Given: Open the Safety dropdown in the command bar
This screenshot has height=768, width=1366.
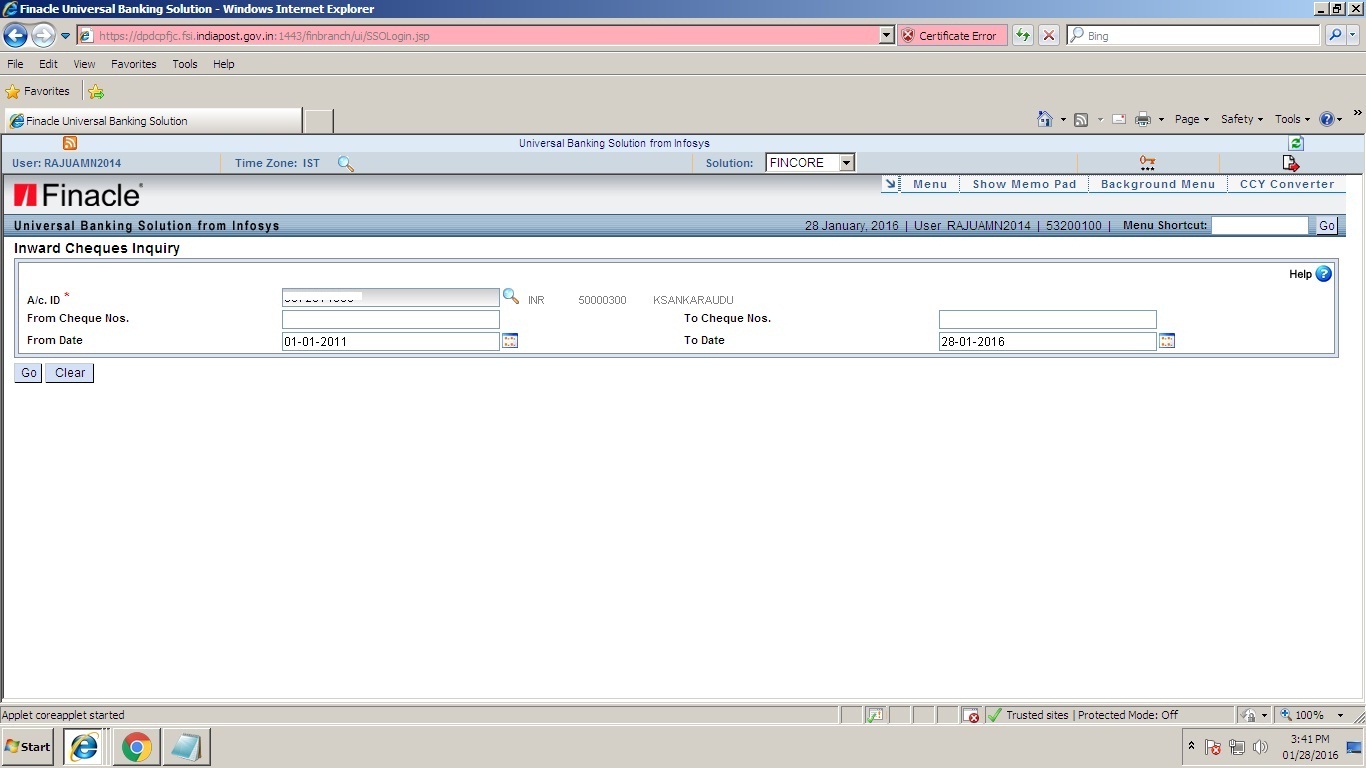Looking at the screenshot, I should tap(1240, 118).
